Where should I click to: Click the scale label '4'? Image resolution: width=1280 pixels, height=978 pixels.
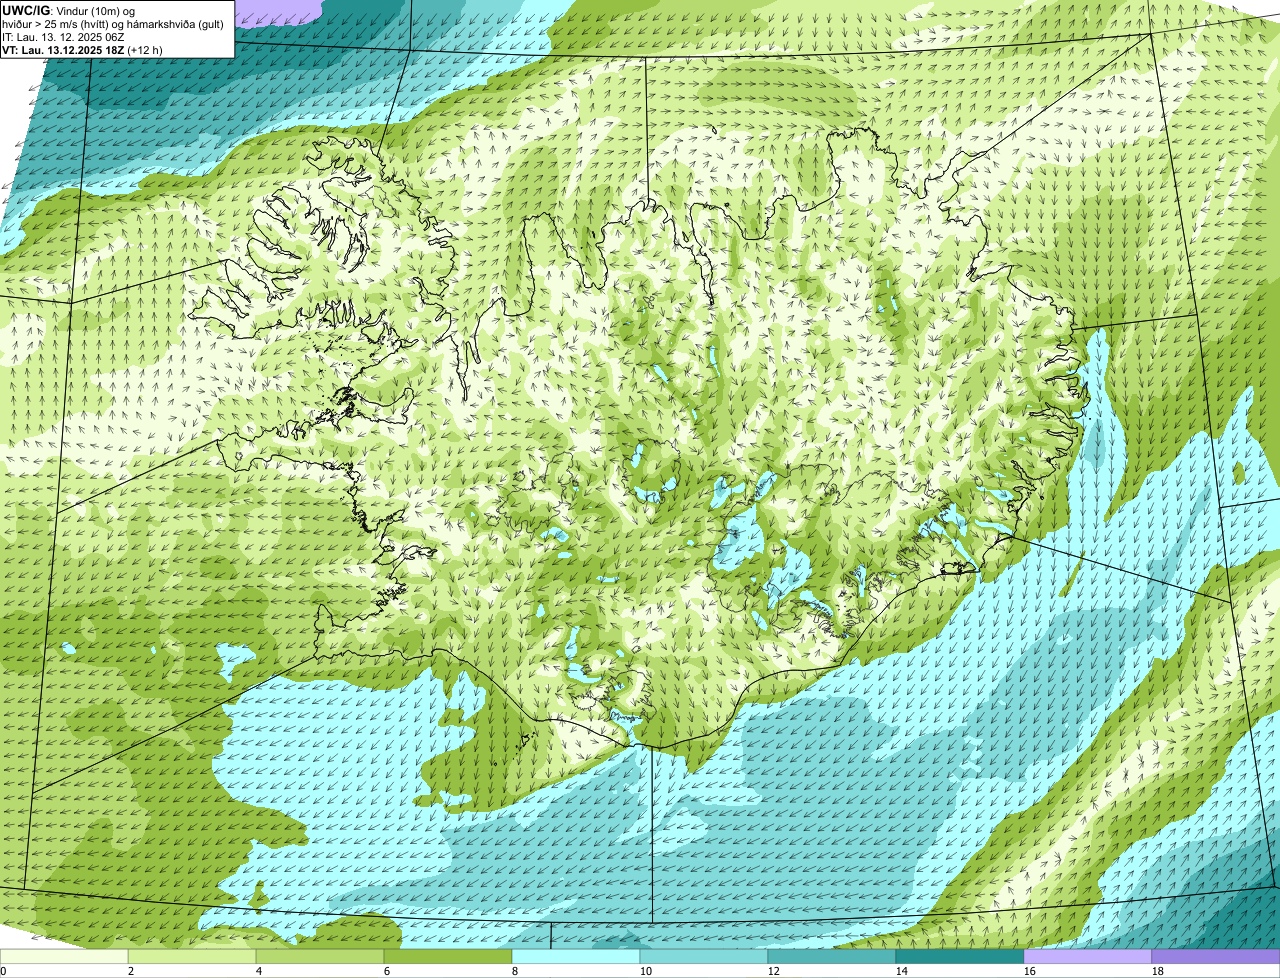[258, 971]
